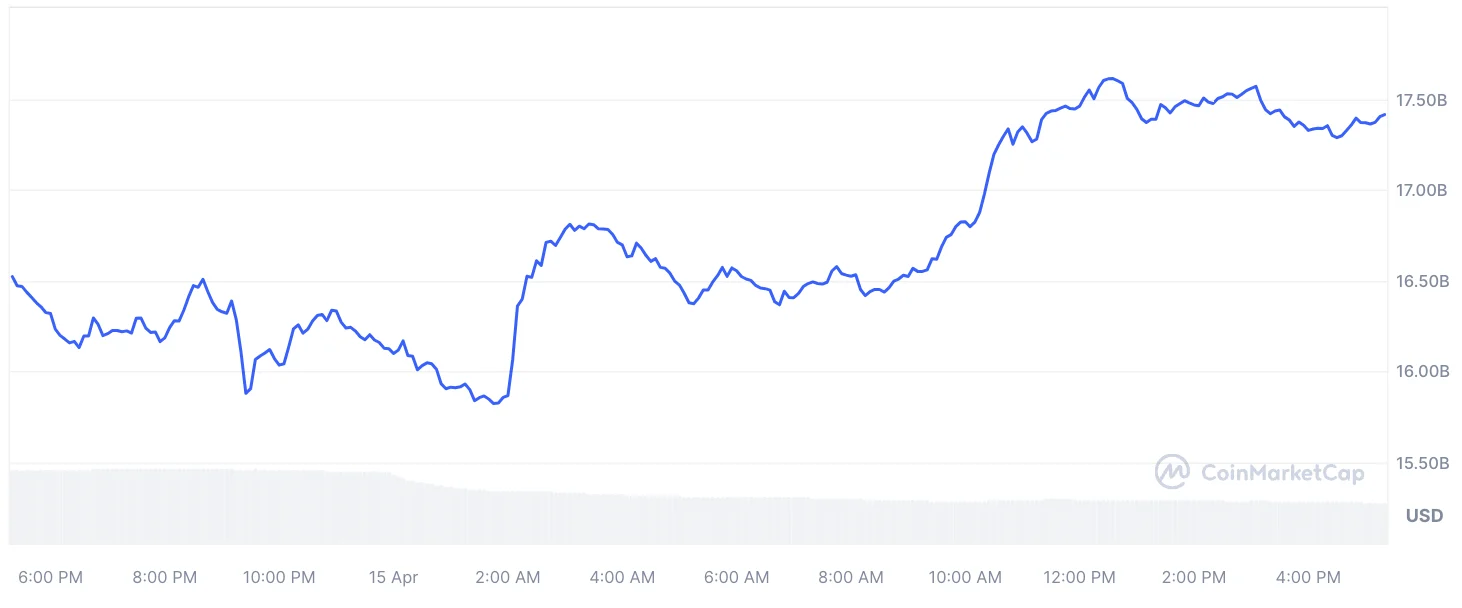Select the 12:00 PM axis label
The height and width of the screenshot is (608, 1462).
(x=1080, y=577)
